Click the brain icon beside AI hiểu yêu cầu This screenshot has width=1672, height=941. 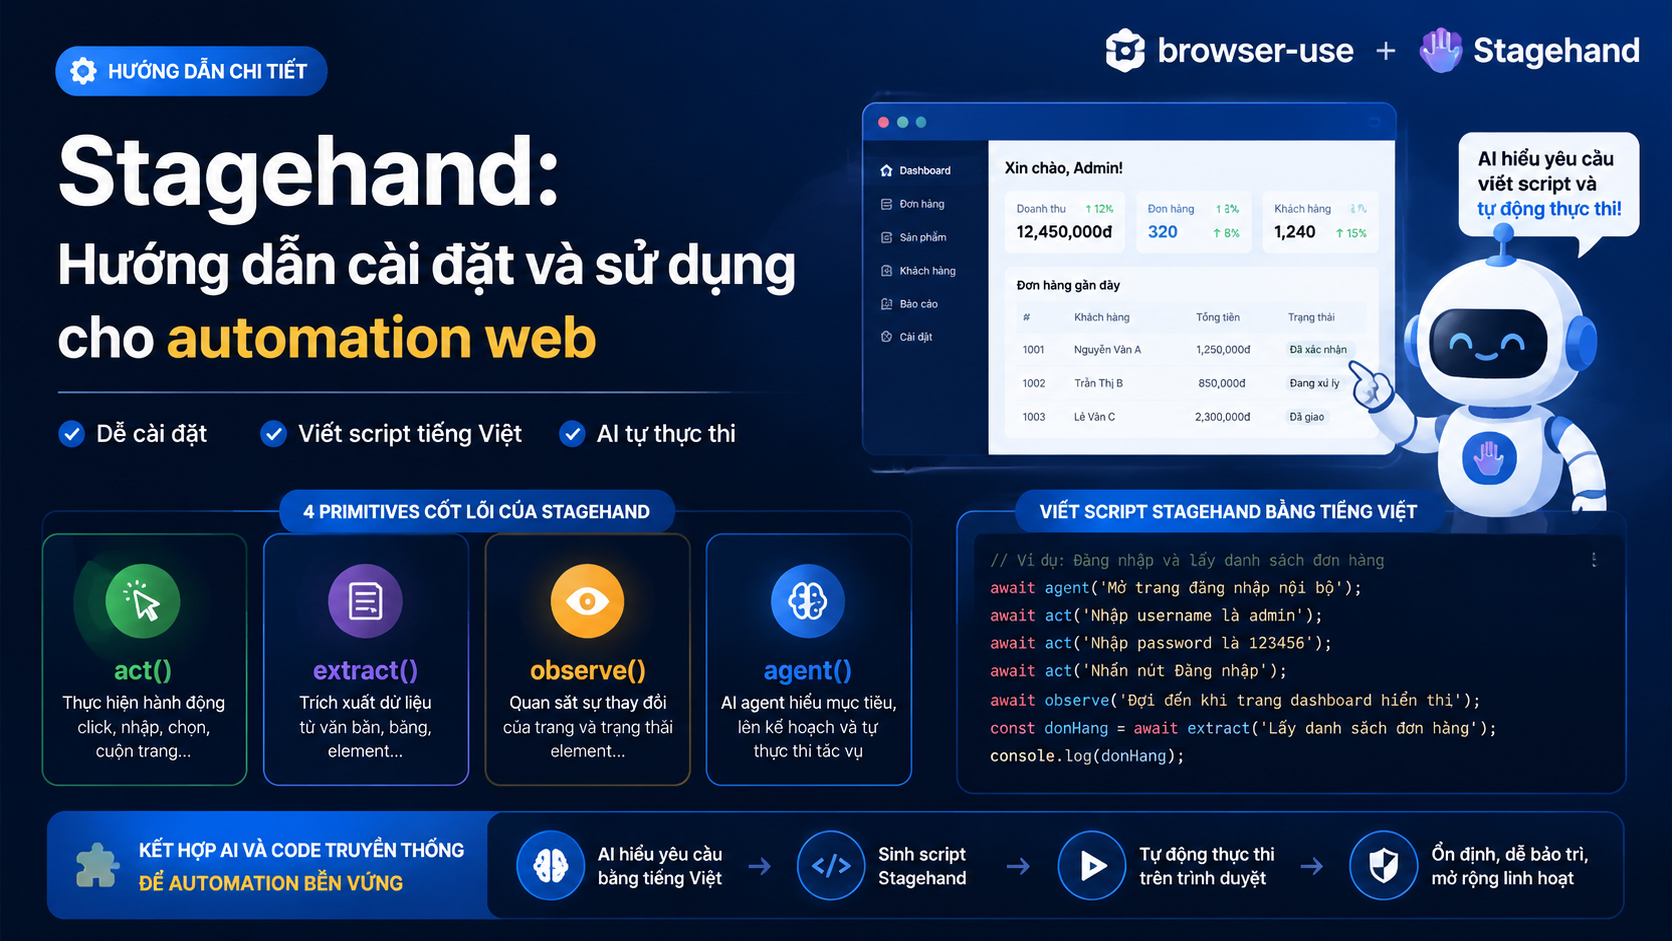pos(551,865)
